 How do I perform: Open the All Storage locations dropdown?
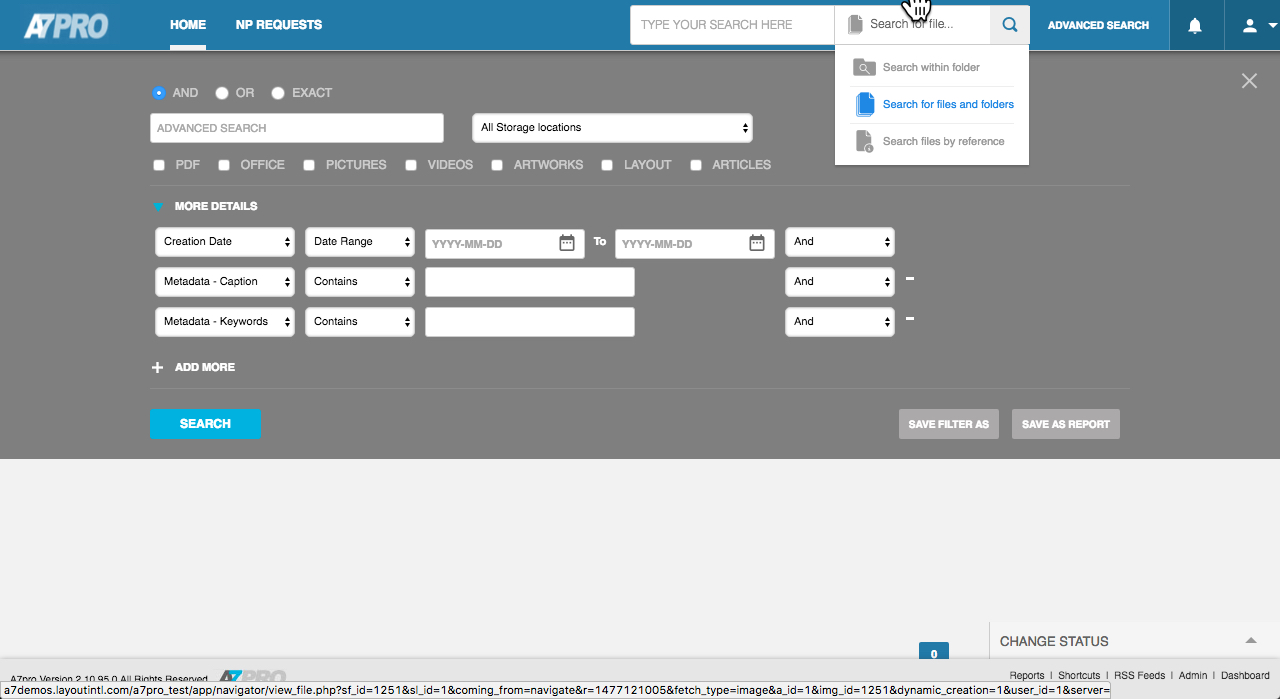click(x=612, y=128)
